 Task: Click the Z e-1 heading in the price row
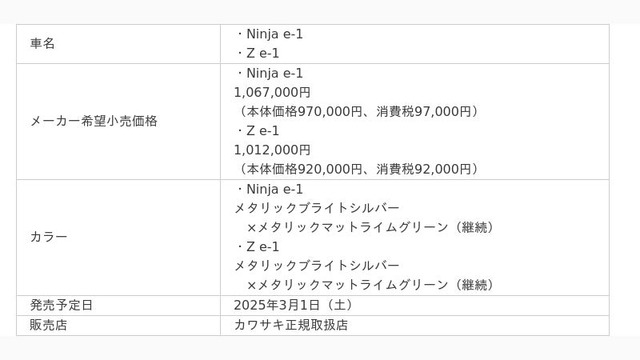[258, 131]
